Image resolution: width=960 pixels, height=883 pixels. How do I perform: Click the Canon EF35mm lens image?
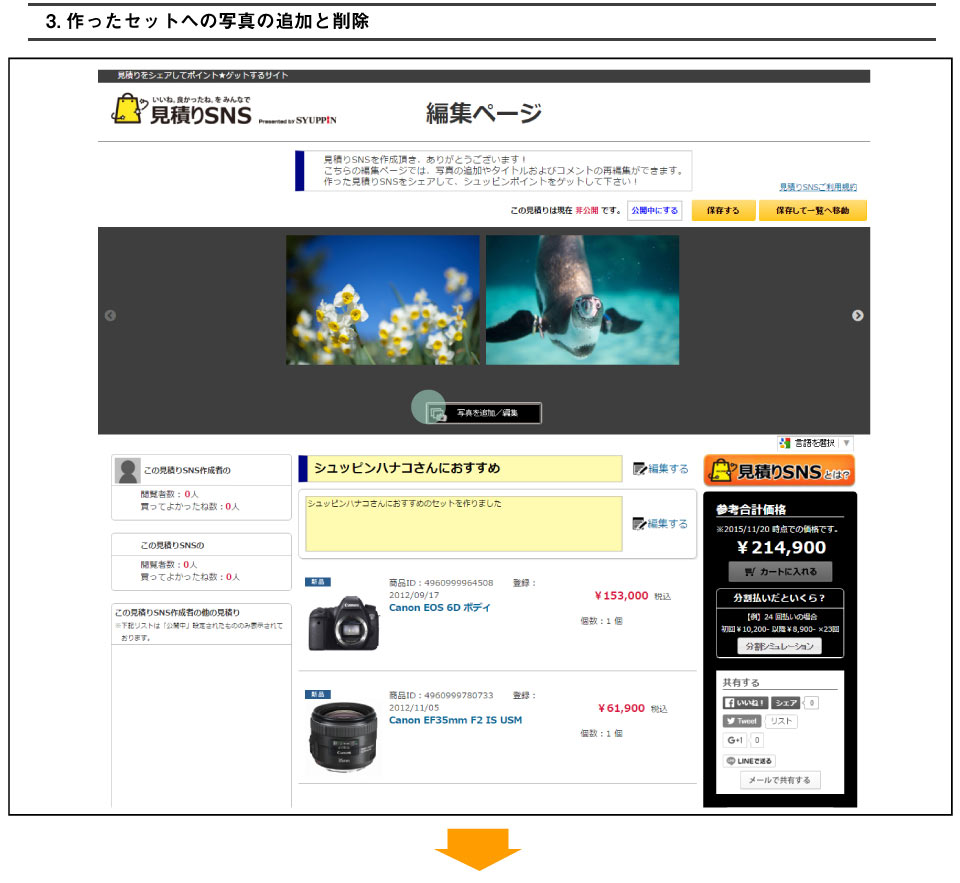(343, 738)
